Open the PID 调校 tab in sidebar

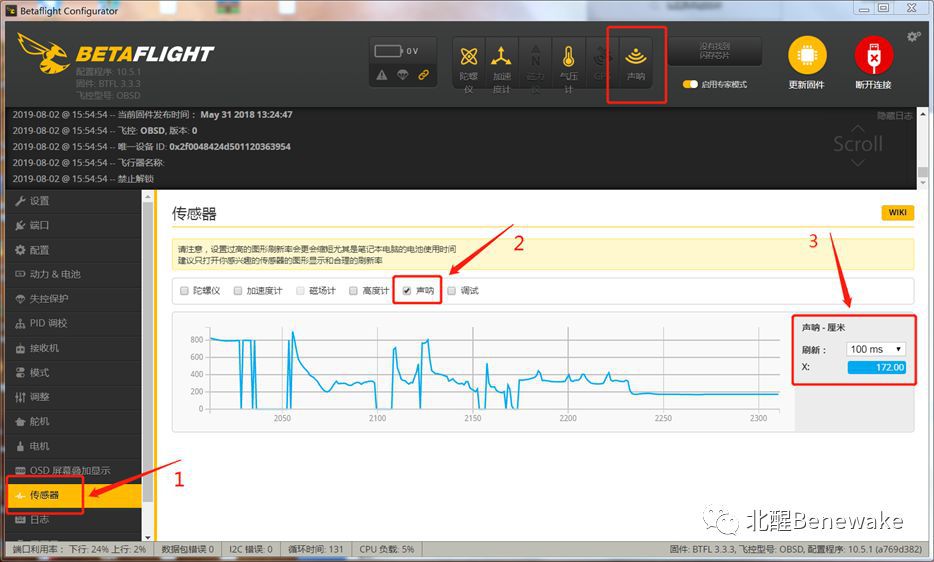(74, 324)
